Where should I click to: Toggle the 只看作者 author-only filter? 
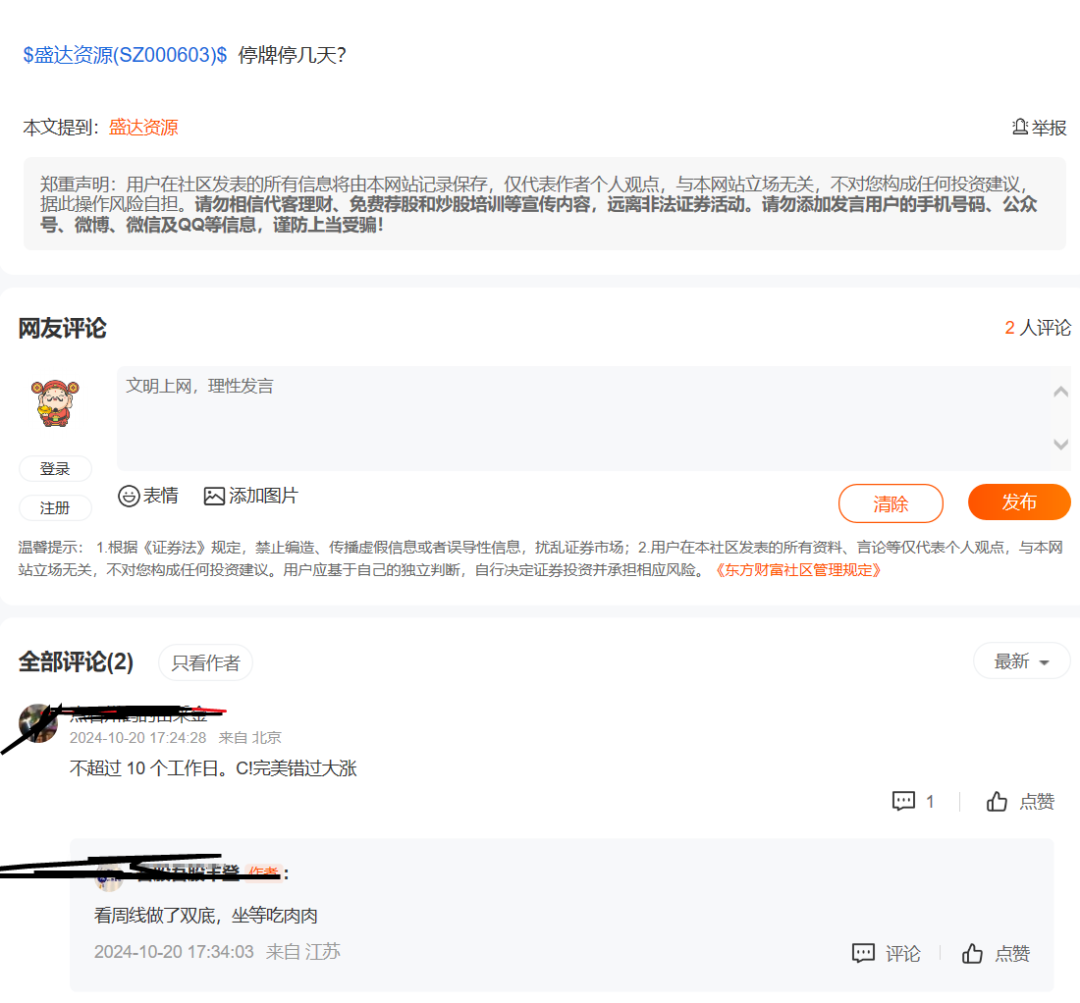click(x=205, y=663)
